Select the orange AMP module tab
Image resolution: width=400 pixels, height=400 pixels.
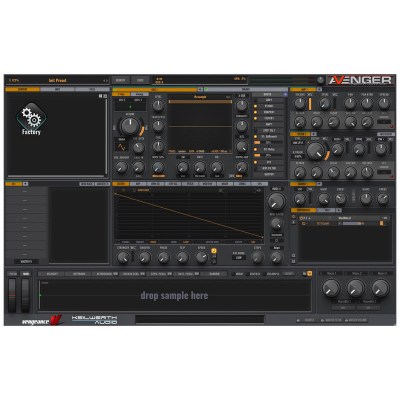(x=303, y=90)
